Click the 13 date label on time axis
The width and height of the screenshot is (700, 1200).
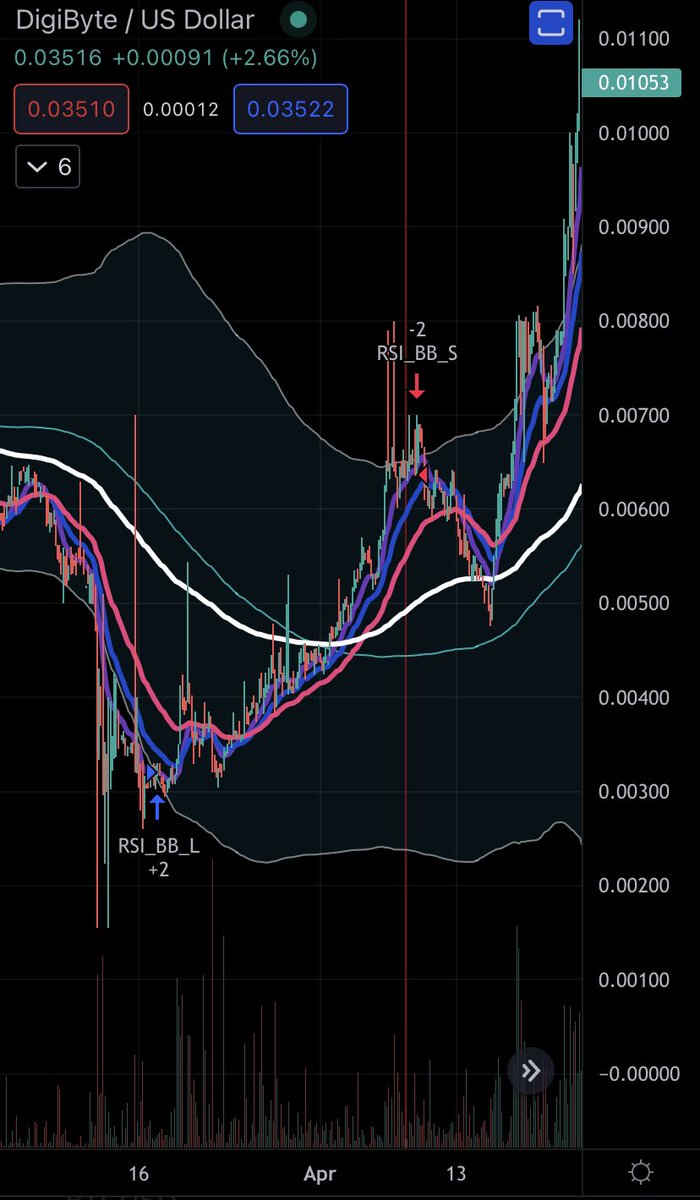(x=457, y=1172)
